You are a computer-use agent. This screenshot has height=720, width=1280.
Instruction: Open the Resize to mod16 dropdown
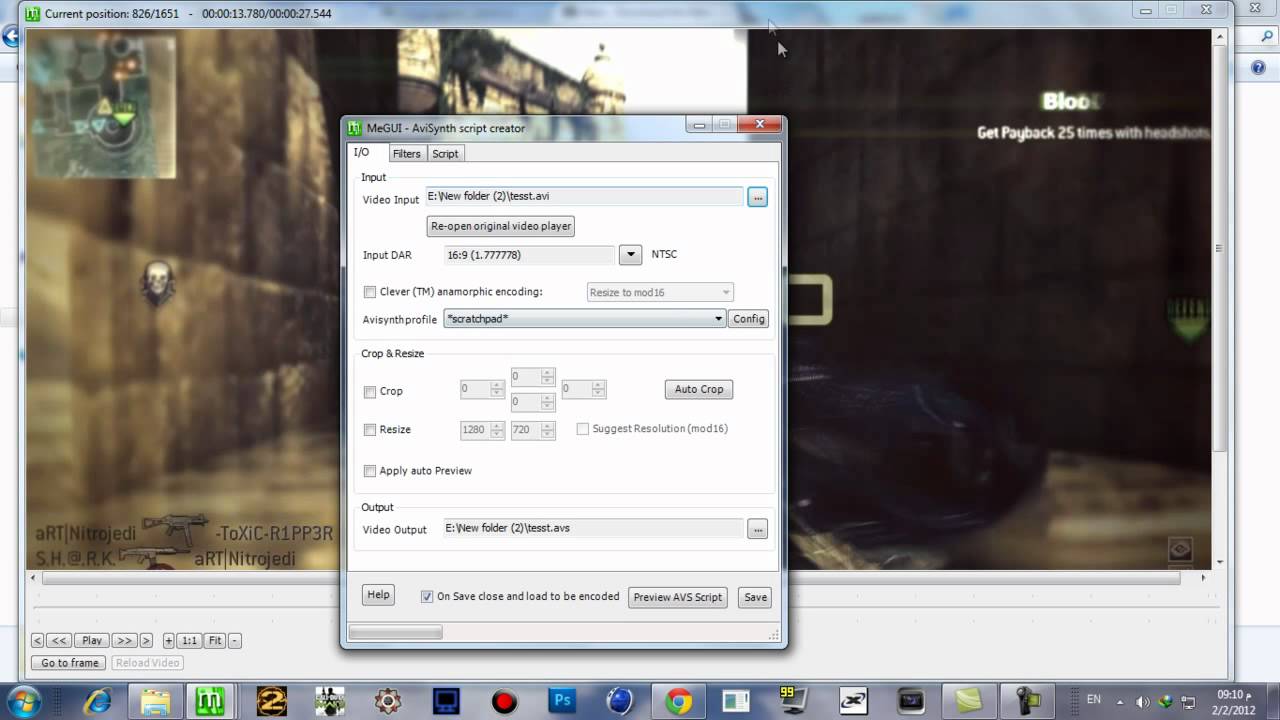coord(660,292)
